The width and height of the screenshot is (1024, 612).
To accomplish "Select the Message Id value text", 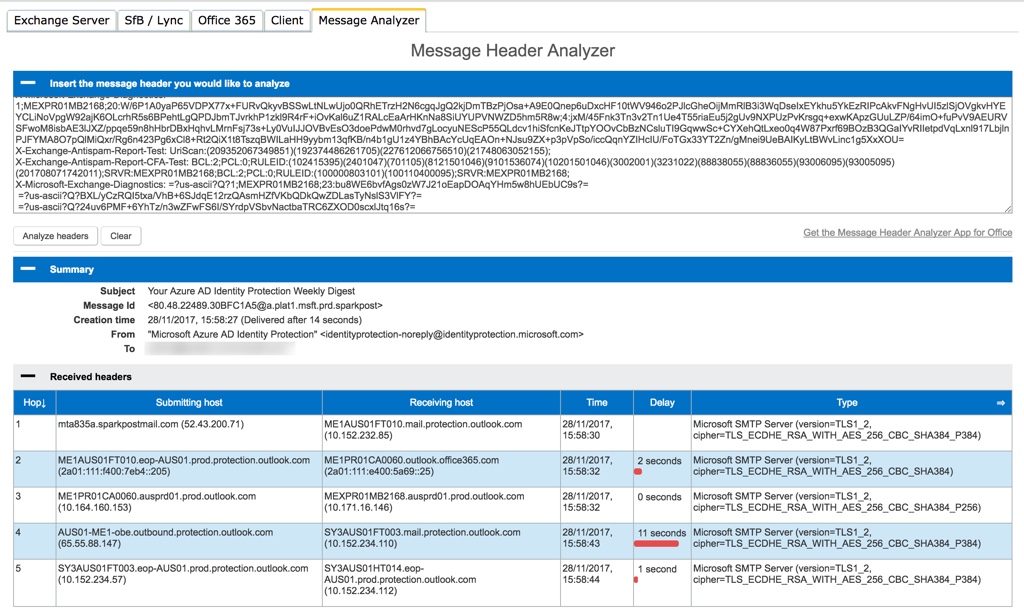I will 265,306.
